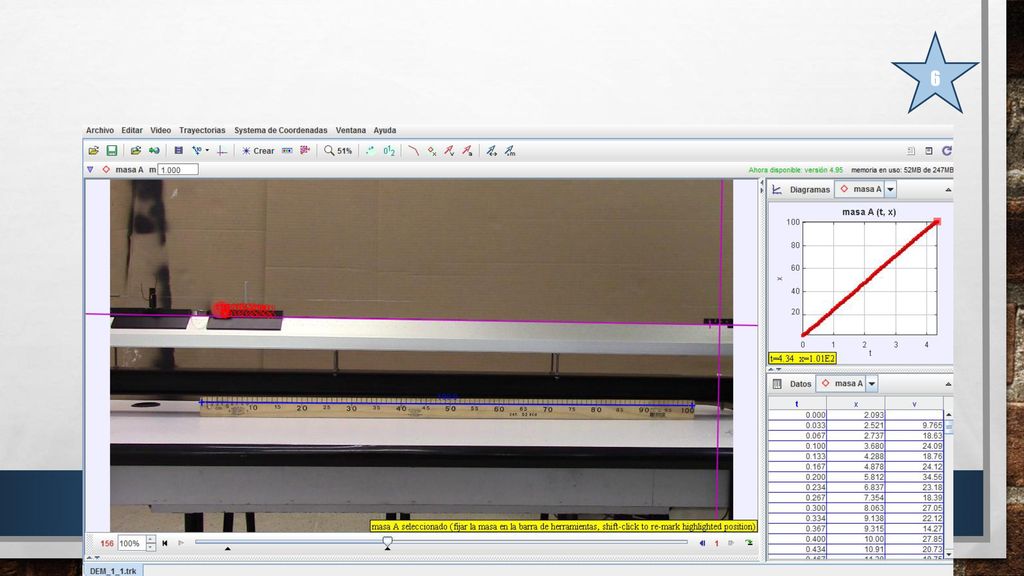Open the masa A dropdown in Datos panel
This screenshot has width=1024, height=576.
click(x=872, y=384)
